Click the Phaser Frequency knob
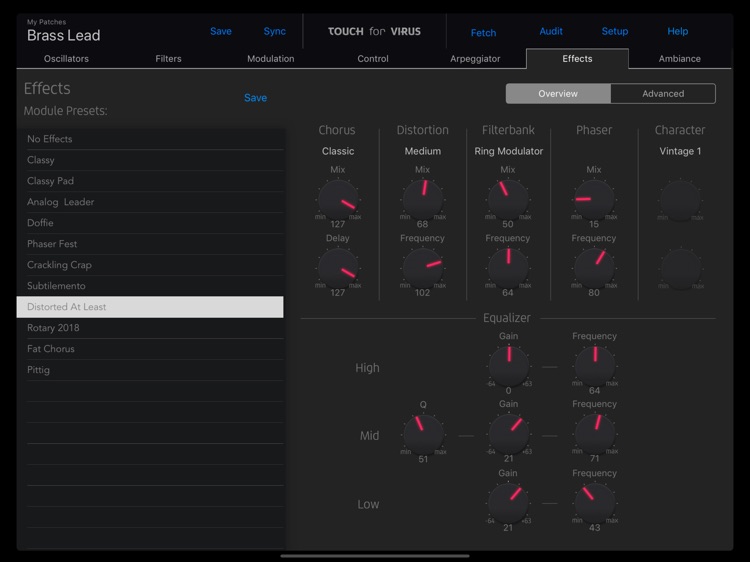The image size is (750, 562). tap(594, 268)
